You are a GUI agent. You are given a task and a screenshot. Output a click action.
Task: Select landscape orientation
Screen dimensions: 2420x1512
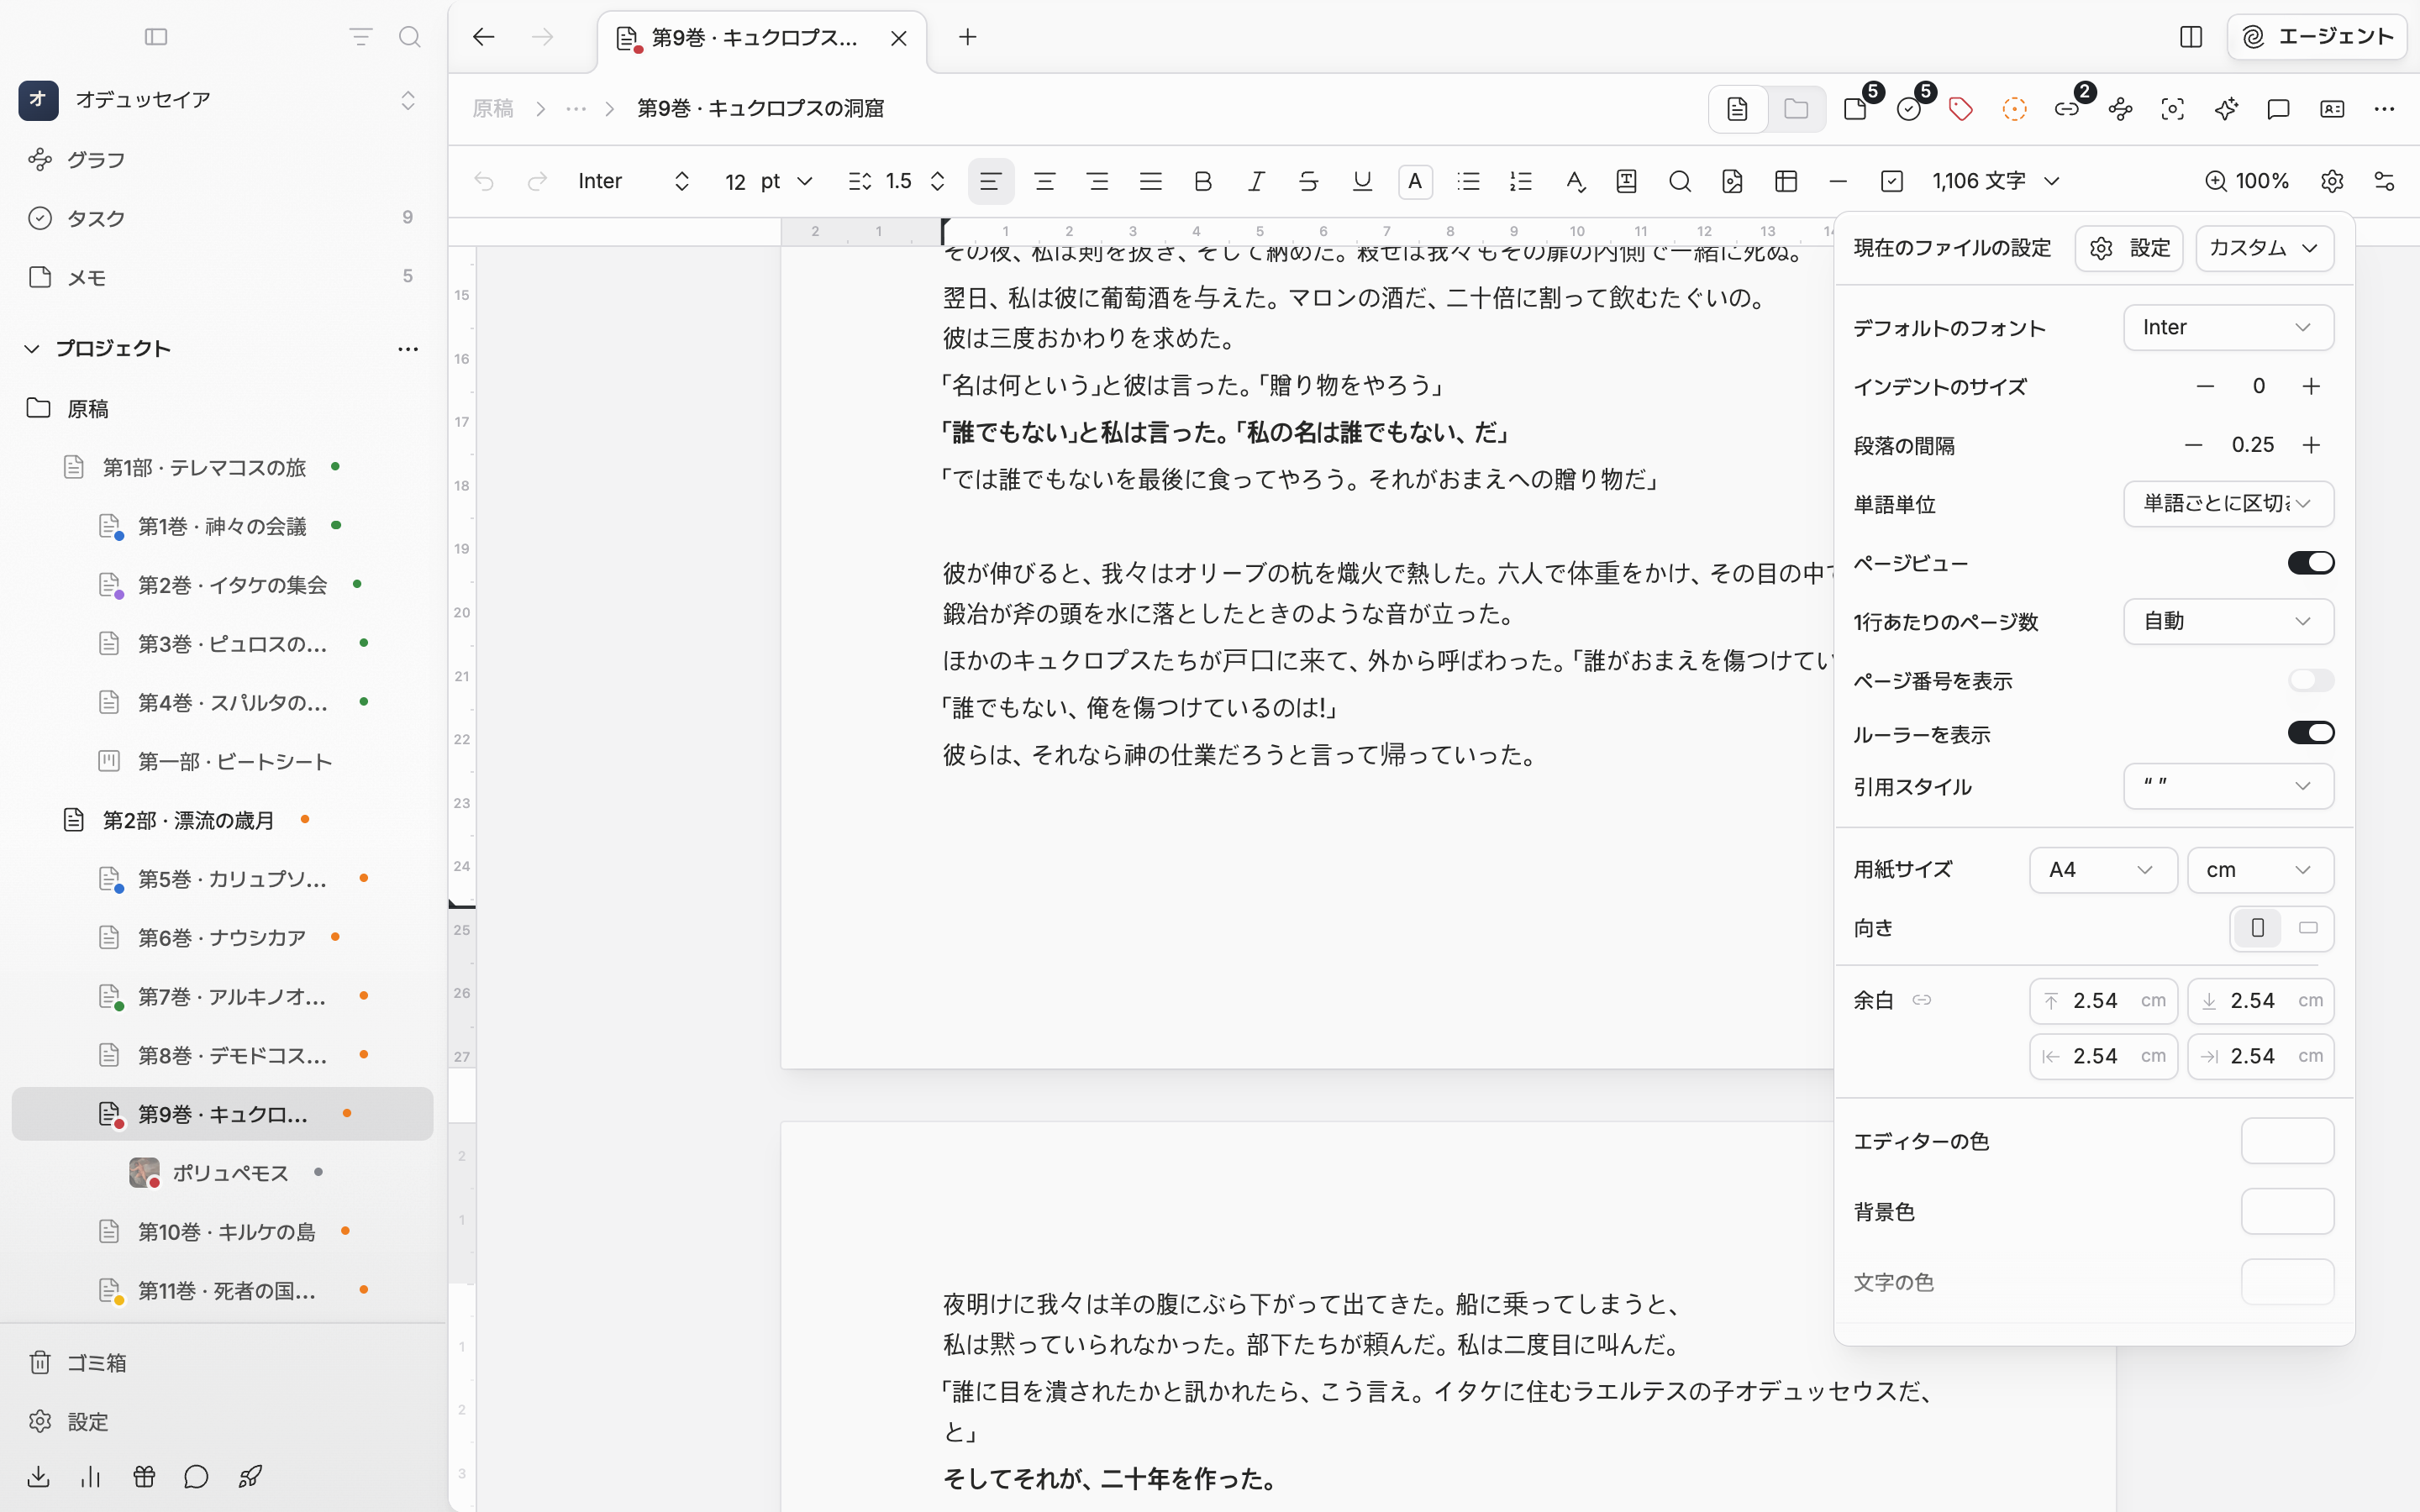click(x=2308, y=928)
